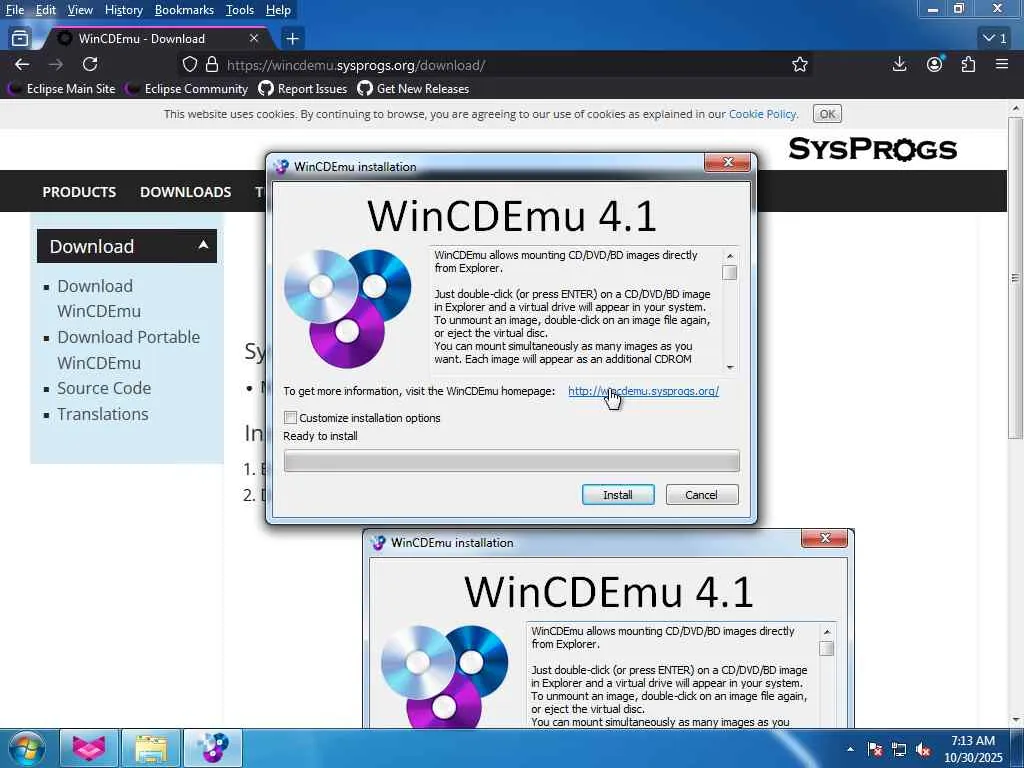Open the pink fox taskbar application
1024x768 pixels.
89,748
